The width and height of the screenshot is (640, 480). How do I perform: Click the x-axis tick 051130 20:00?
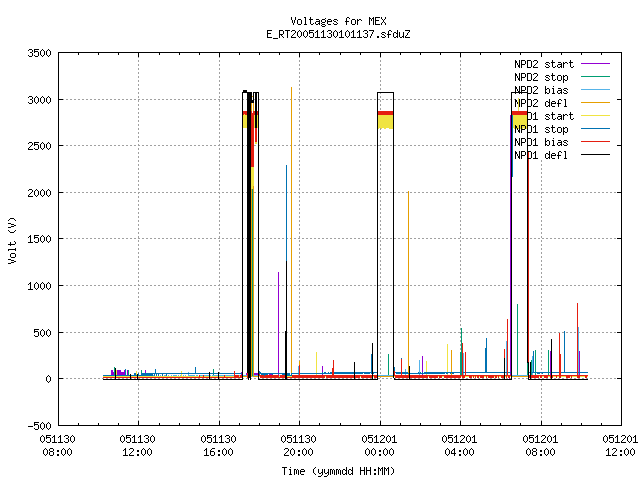click(x=298, y=446)
